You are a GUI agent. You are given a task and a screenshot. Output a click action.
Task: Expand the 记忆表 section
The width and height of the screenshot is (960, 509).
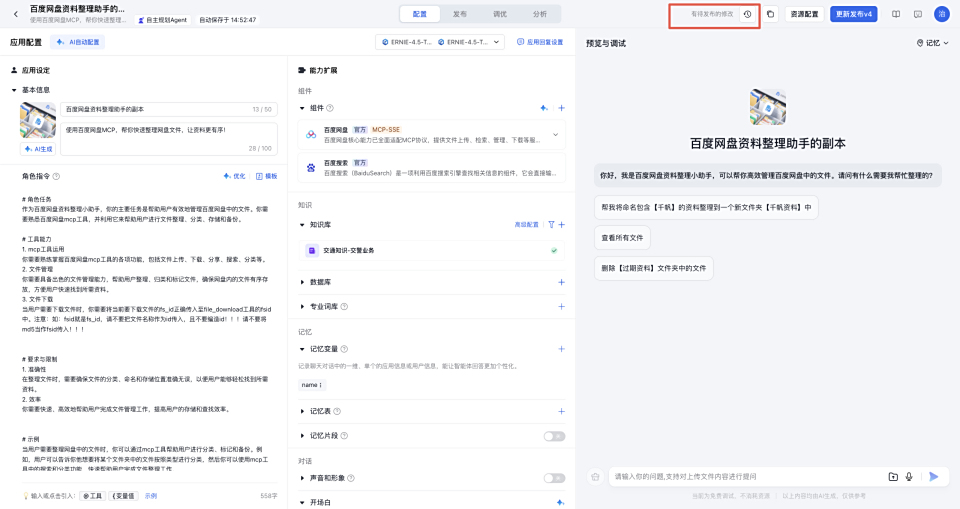coord(302,412)
